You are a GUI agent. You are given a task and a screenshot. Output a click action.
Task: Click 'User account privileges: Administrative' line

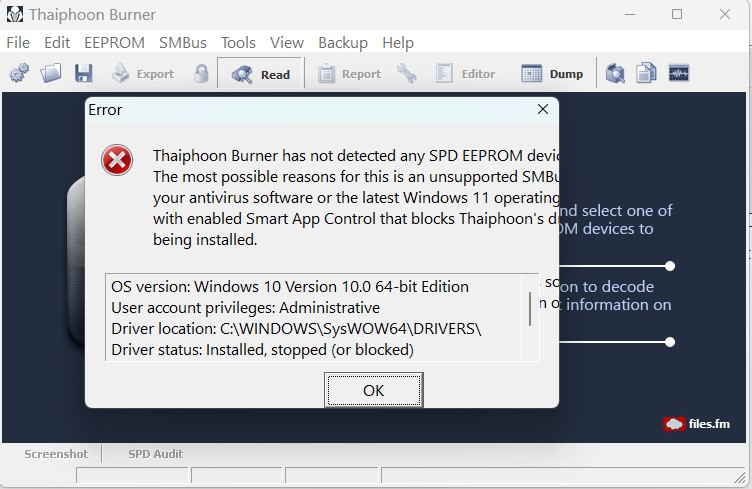click(x=246, y=307)
